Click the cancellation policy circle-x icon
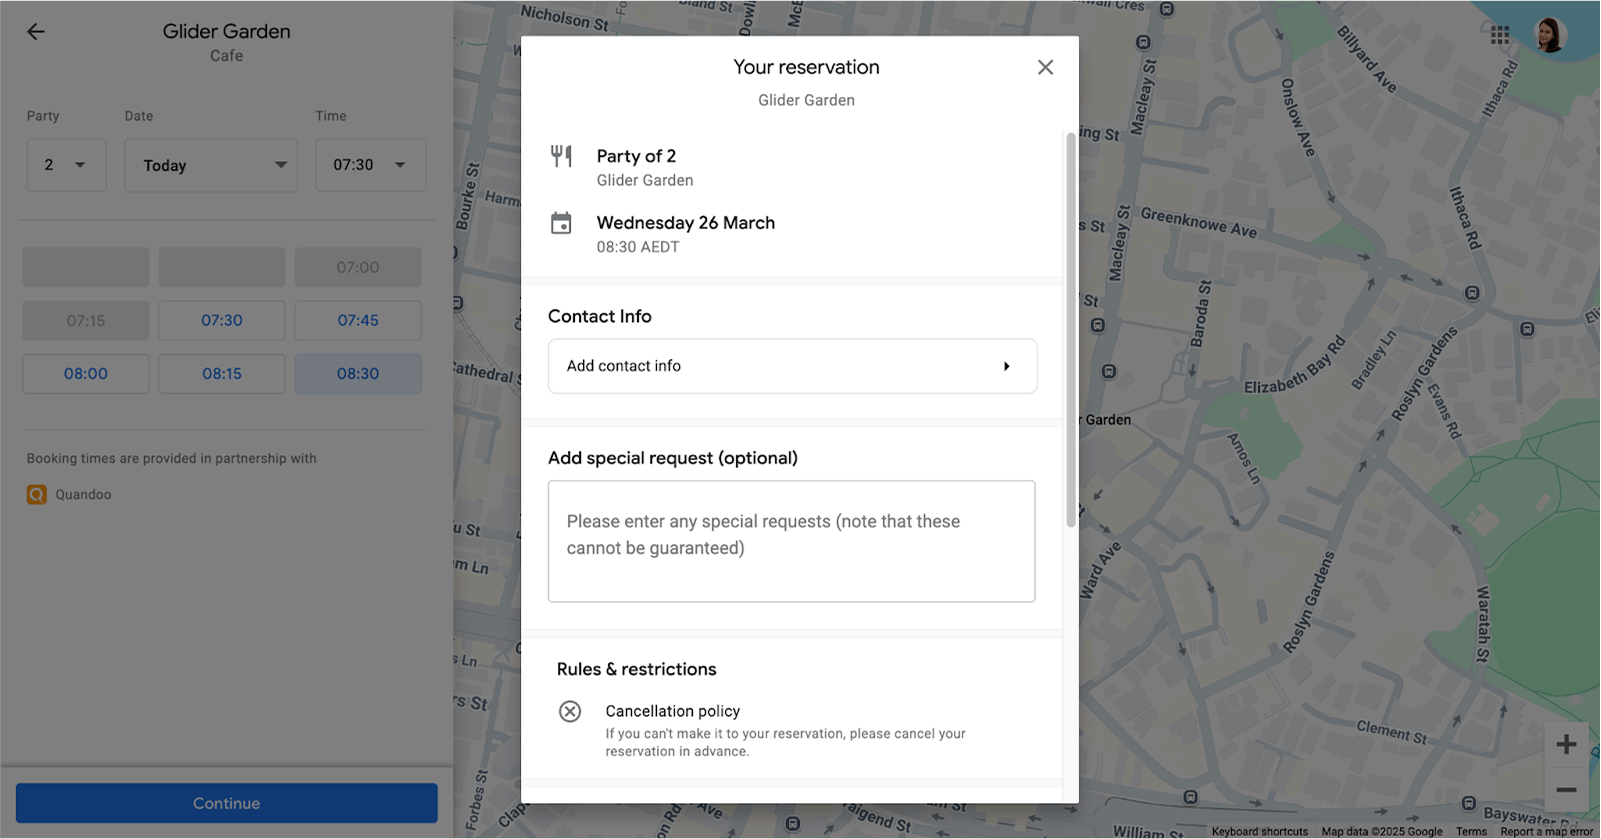Image resolution: width=1601 pixels, height=839 pixels. tap(570, 711)
